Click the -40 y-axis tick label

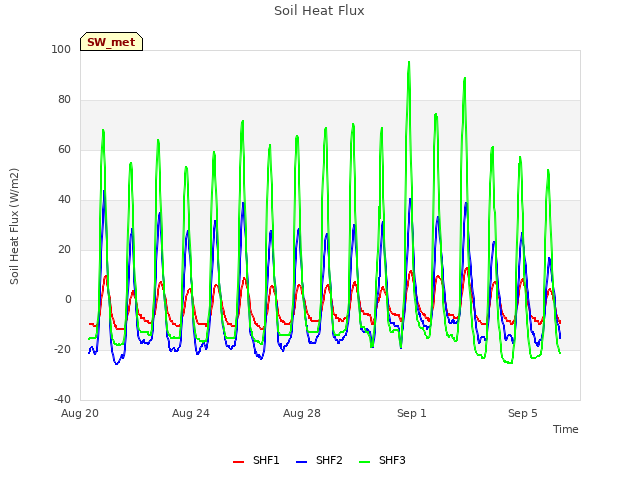[62, 399]
